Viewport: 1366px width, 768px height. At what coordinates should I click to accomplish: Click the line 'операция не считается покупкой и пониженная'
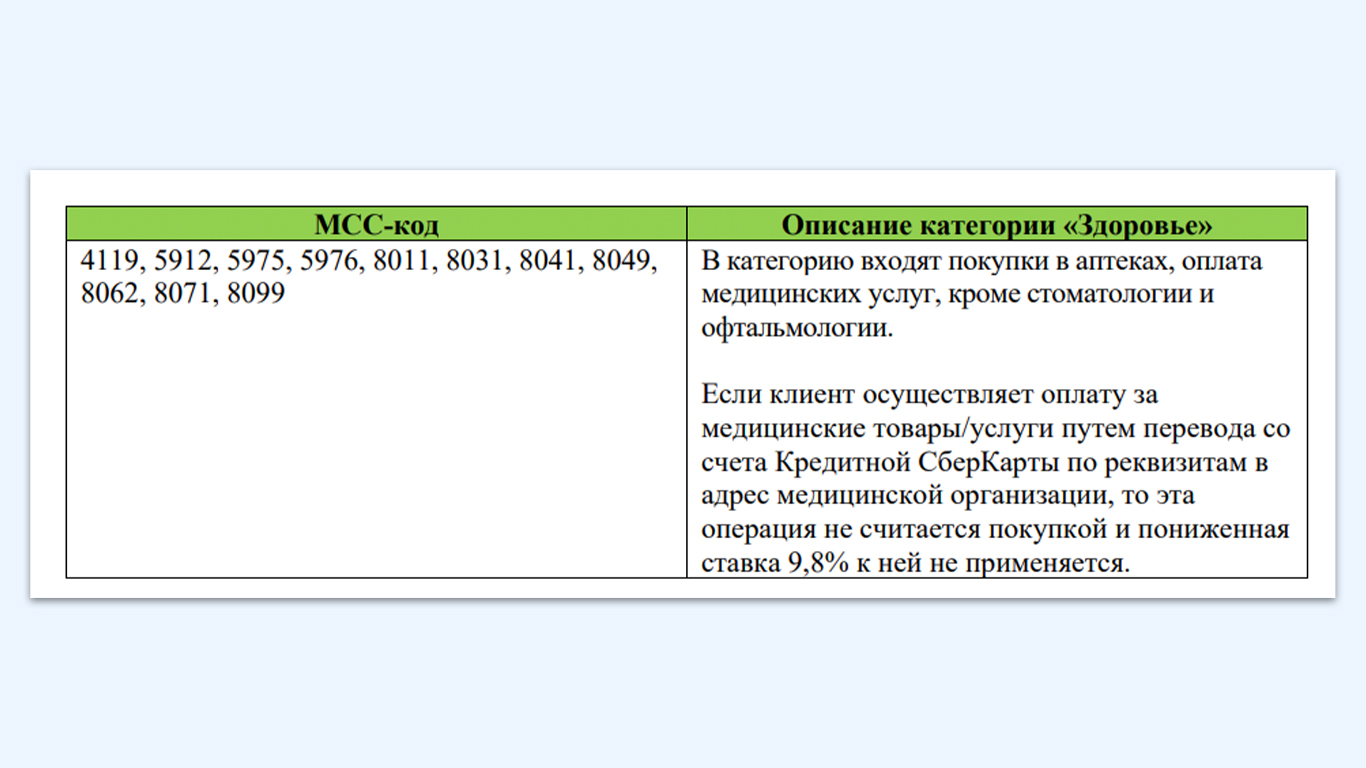(x=995, y=529)
